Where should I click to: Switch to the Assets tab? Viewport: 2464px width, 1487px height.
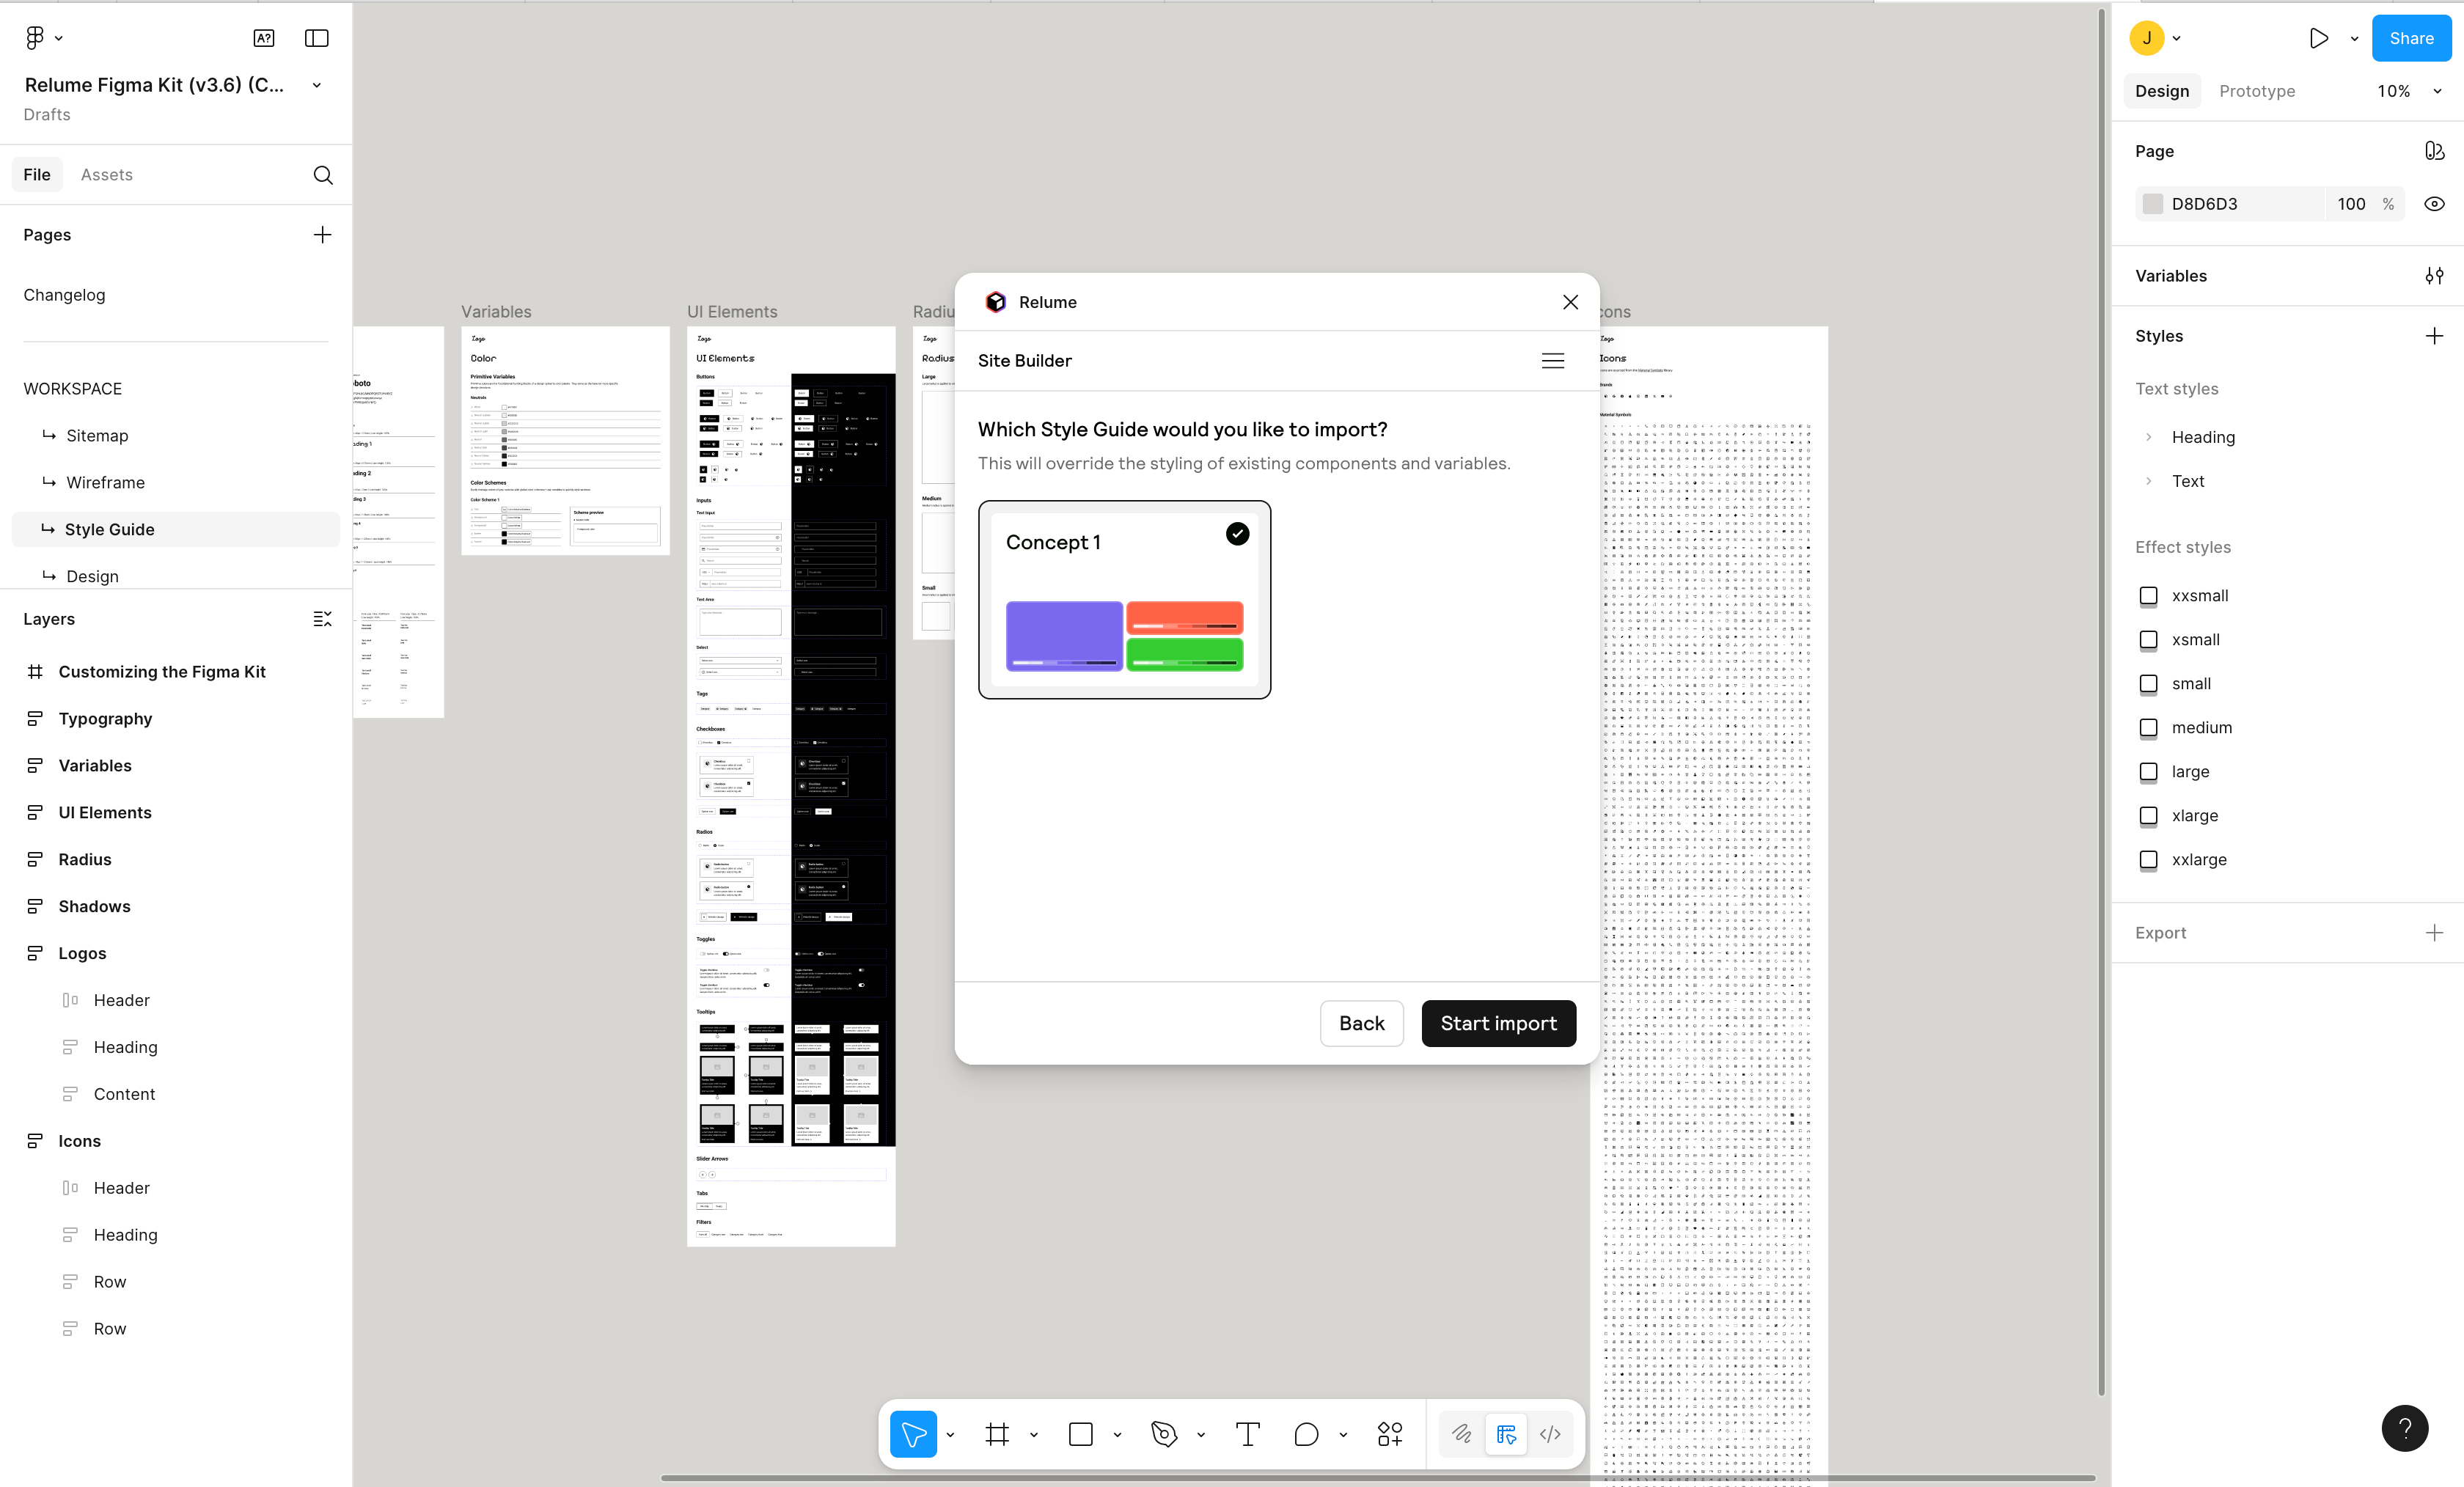tap(107, 175)
